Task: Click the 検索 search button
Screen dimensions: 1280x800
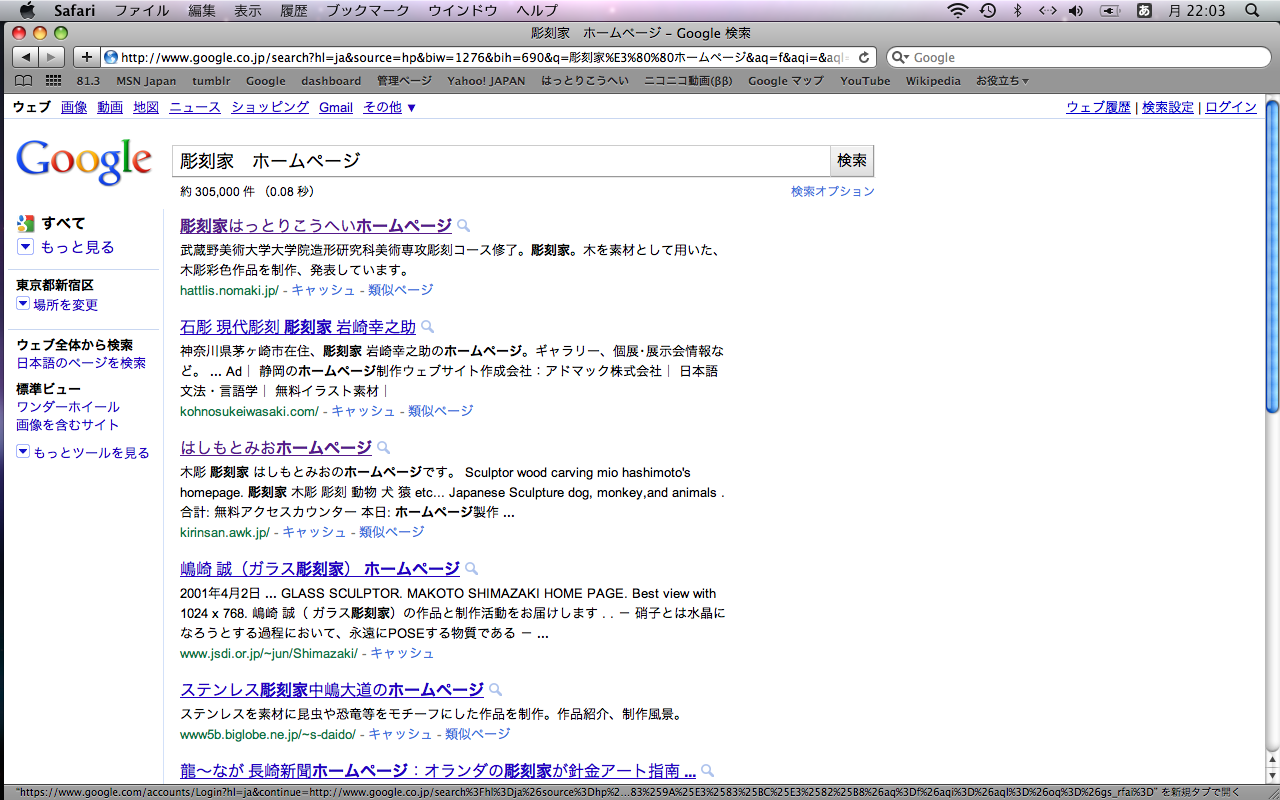Action: (852, 160)
